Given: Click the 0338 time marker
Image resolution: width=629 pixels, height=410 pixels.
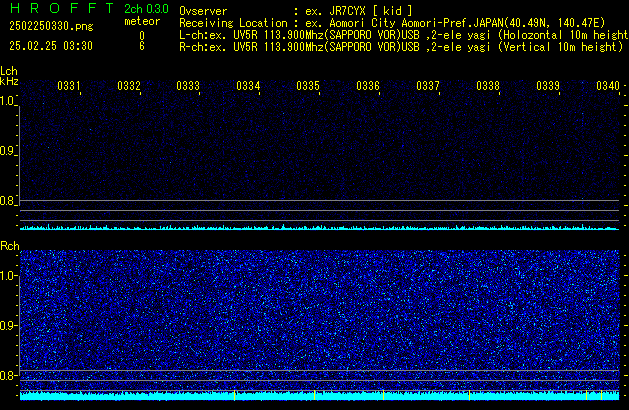Looking at the screenshot, I should pos(488,86).
